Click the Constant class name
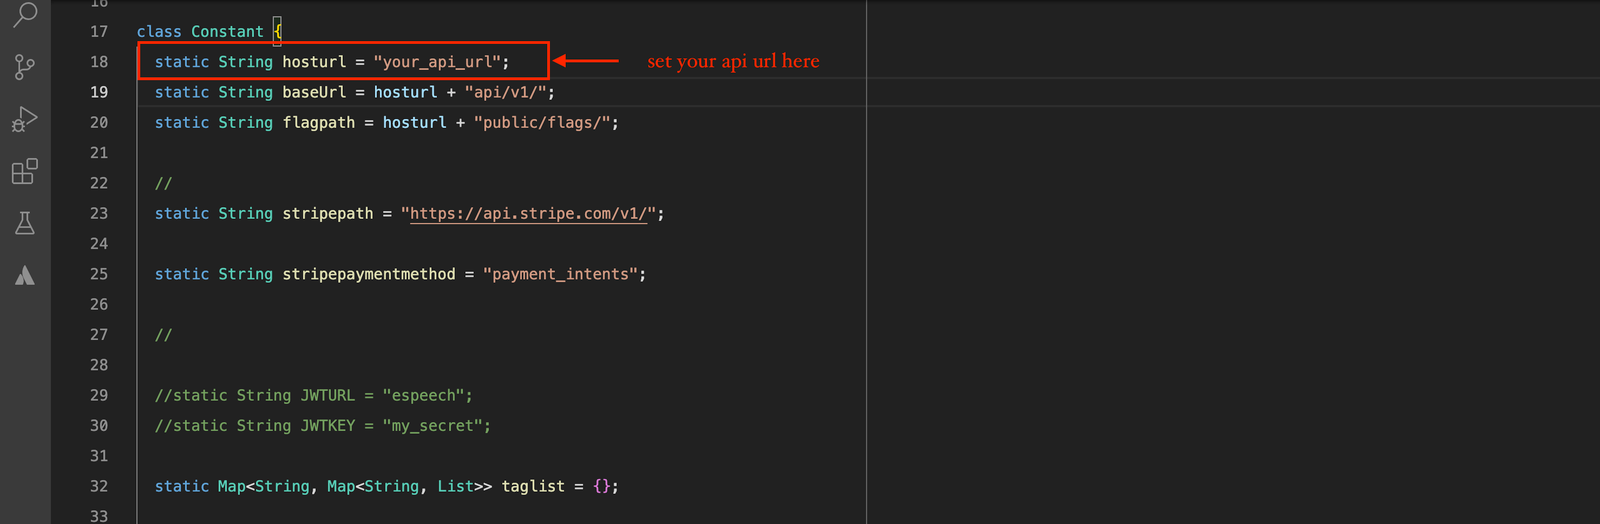The height and width of the screenshot is (524, 1600). tap(227, 32)
